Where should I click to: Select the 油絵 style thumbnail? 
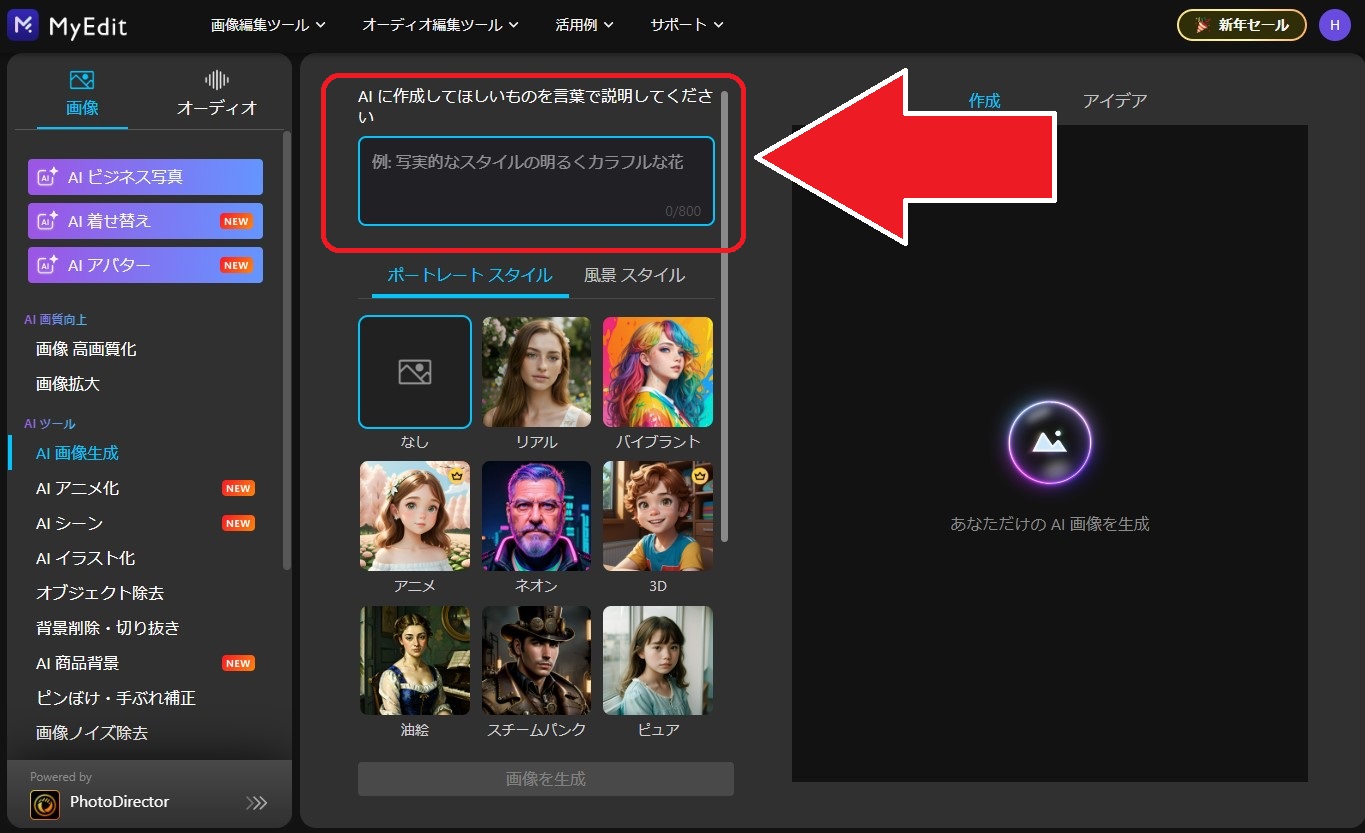point(415,660)
